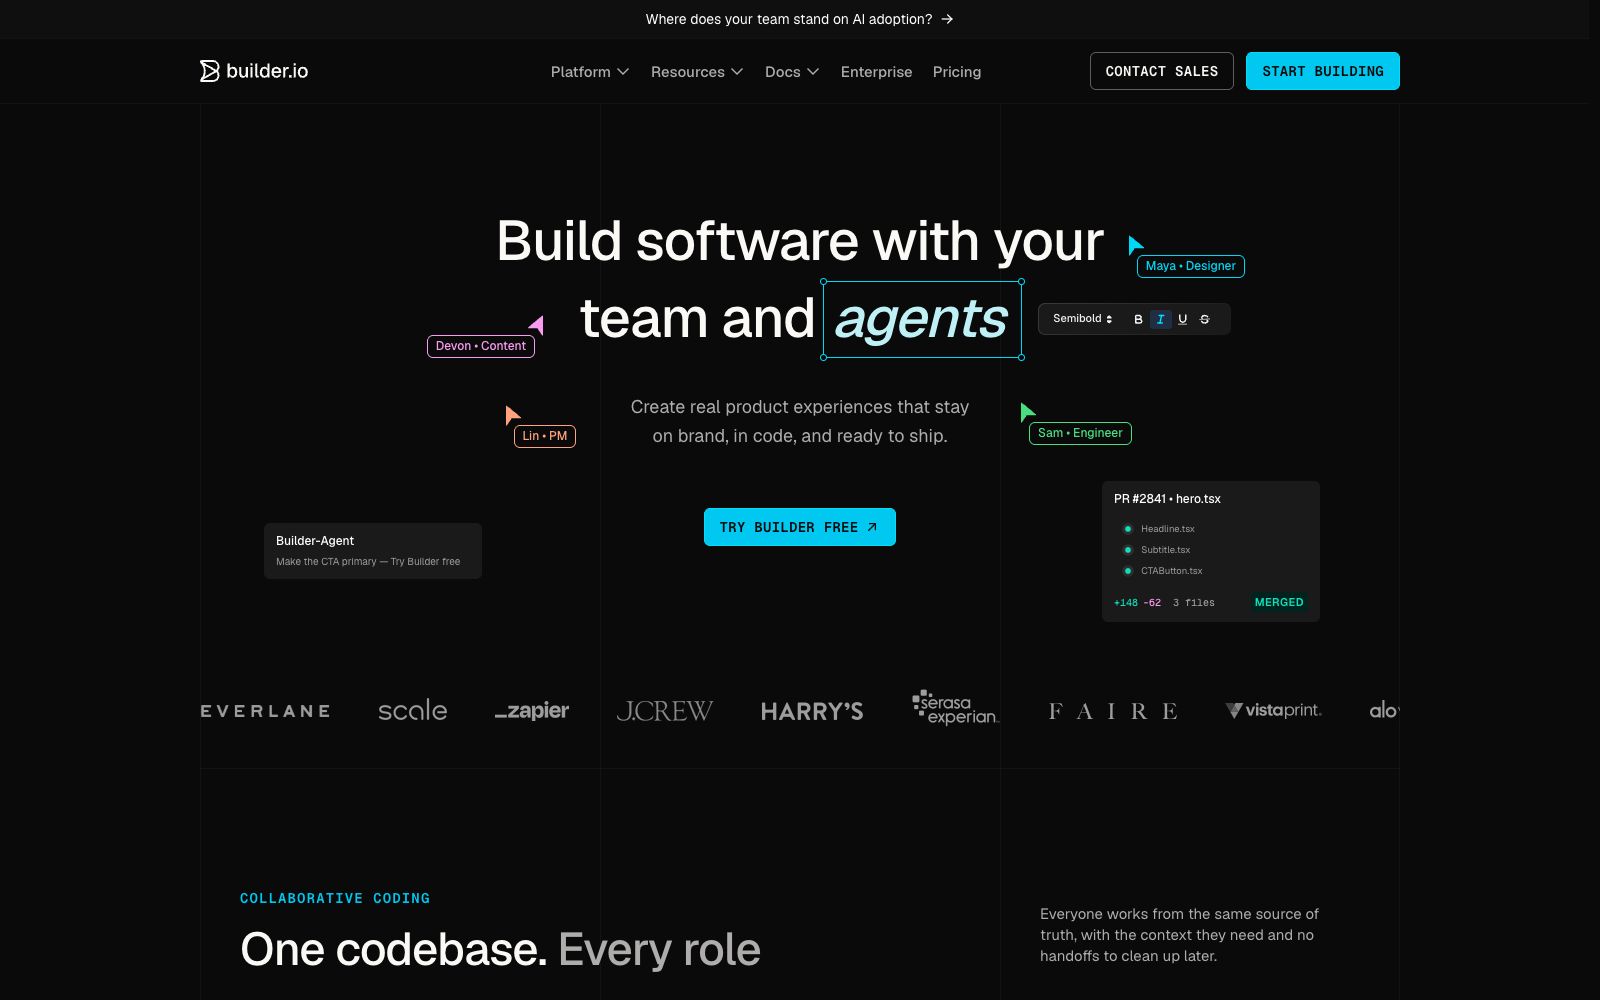Click the Contact Sales button
The image size is (1600, 1000).
pos(1162,71)
